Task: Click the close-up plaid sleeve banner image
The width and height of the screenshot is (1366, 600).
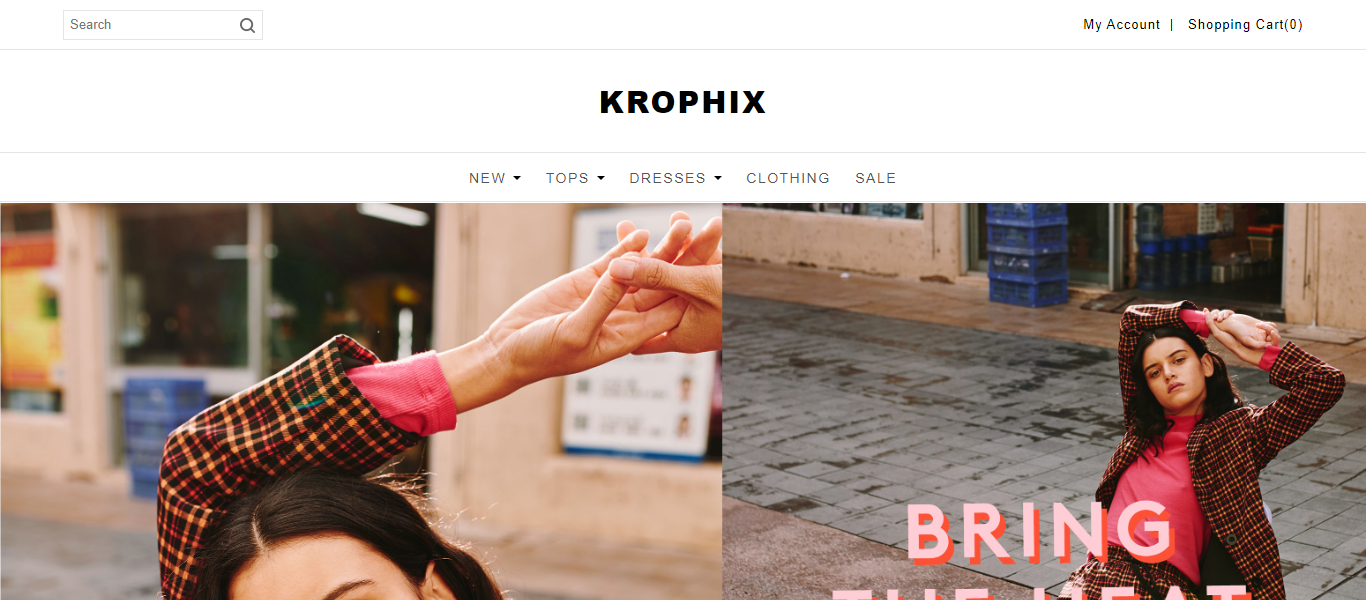Action: point(361,402)
